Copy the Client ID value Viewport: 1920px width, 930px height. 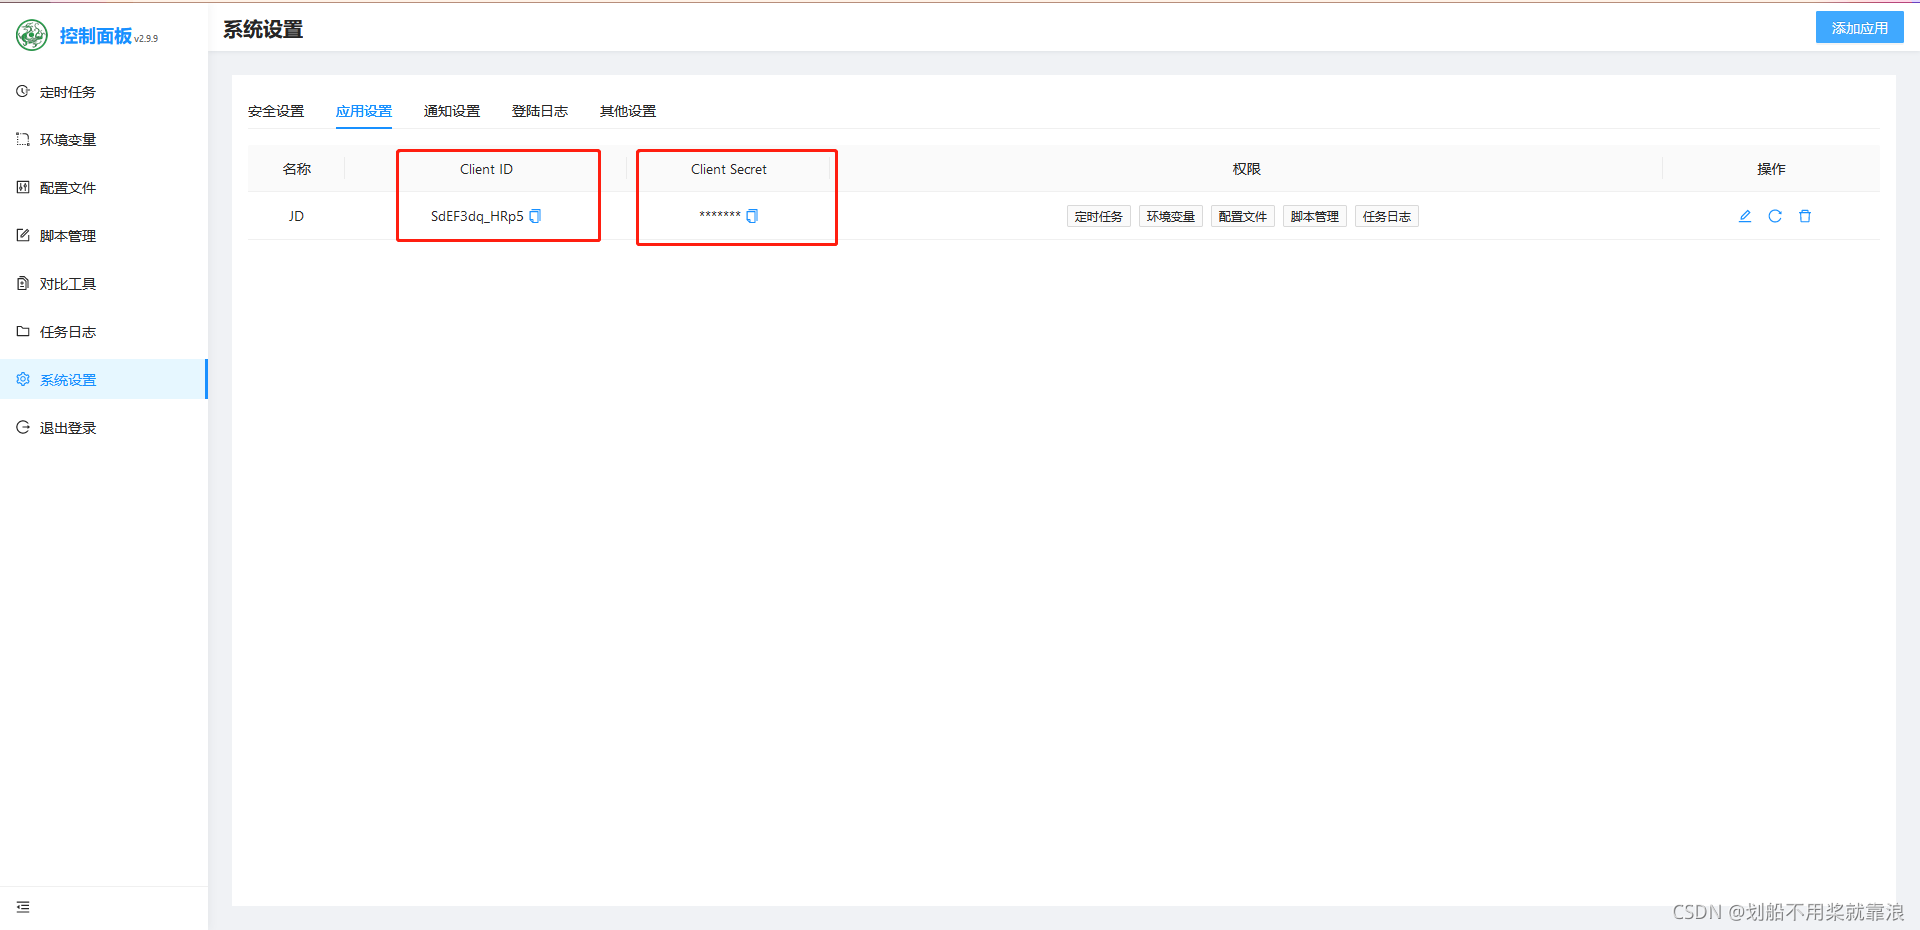click(x=535, y=216)
